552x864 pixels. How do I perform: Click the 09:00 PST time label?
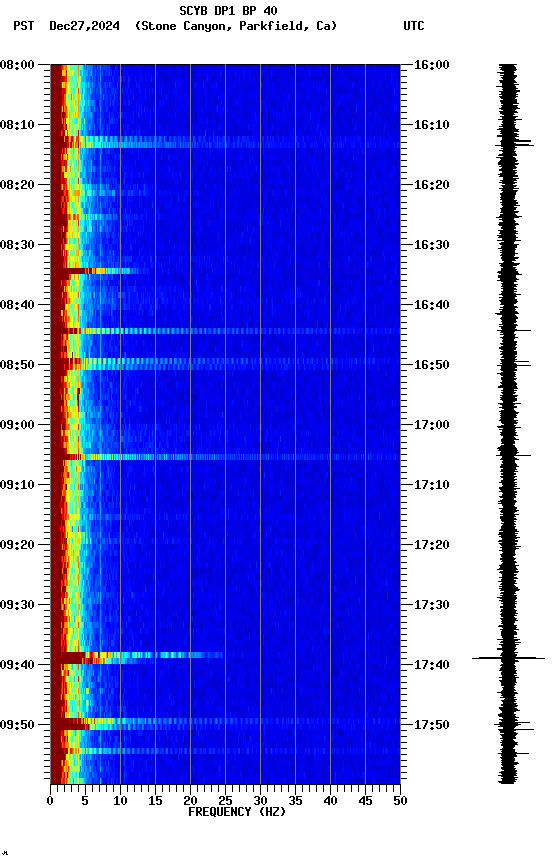click(x=17, y=425)
